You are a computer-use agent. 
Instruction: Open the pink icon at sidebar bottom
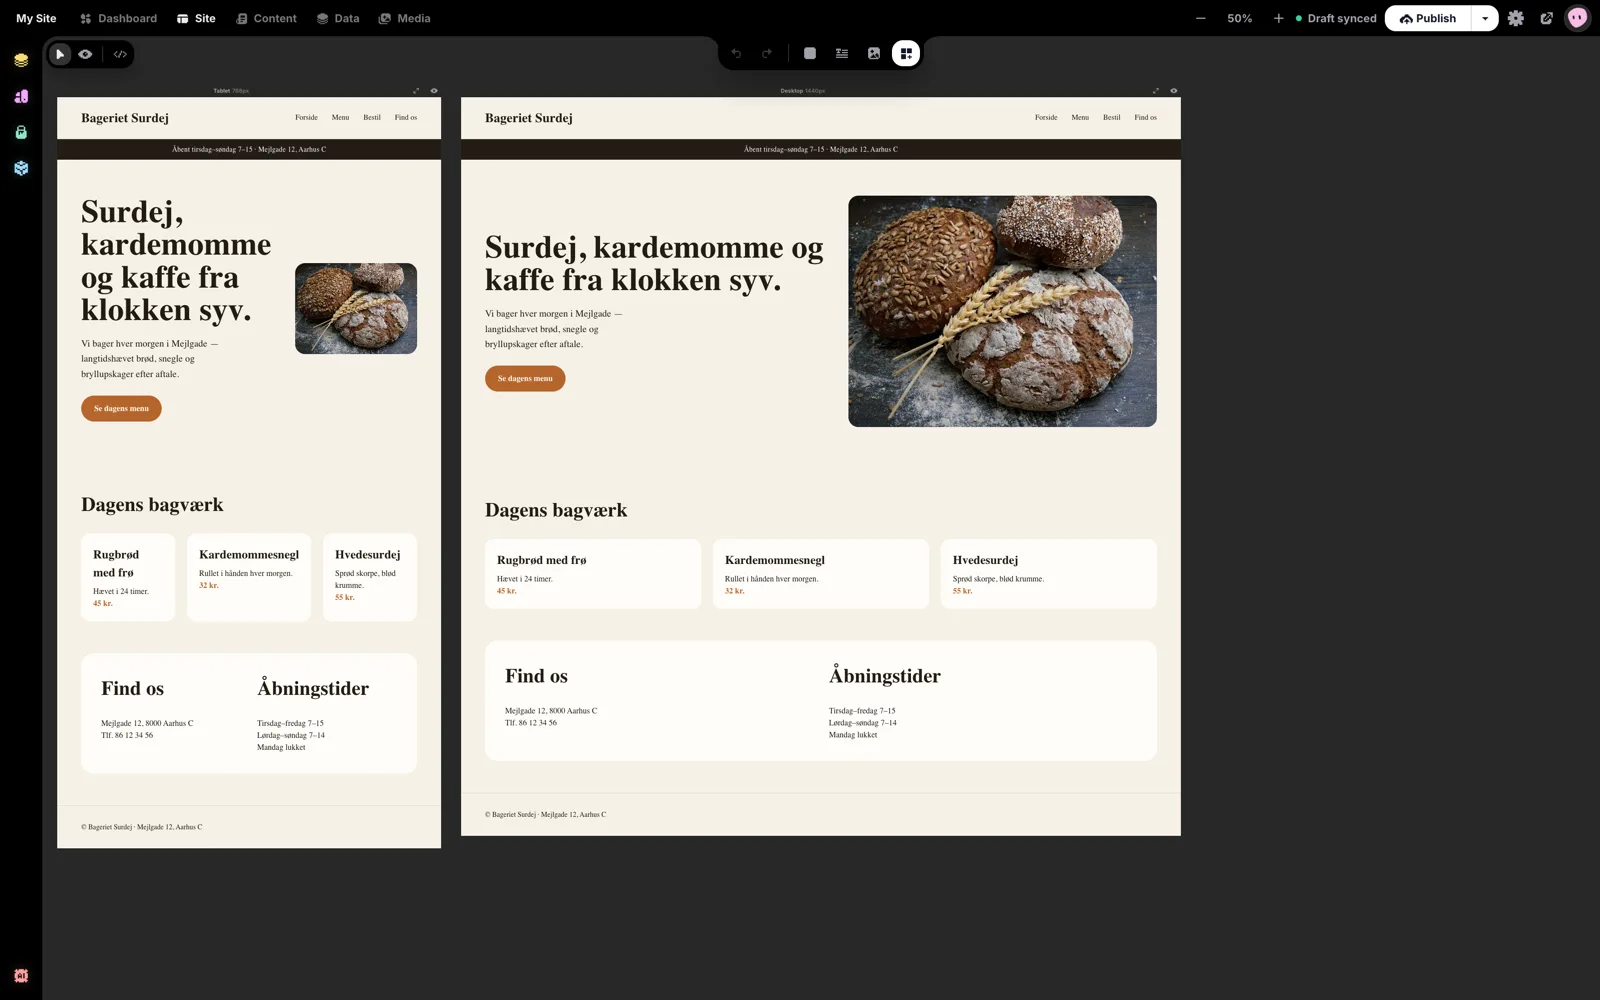pos(21,975)
